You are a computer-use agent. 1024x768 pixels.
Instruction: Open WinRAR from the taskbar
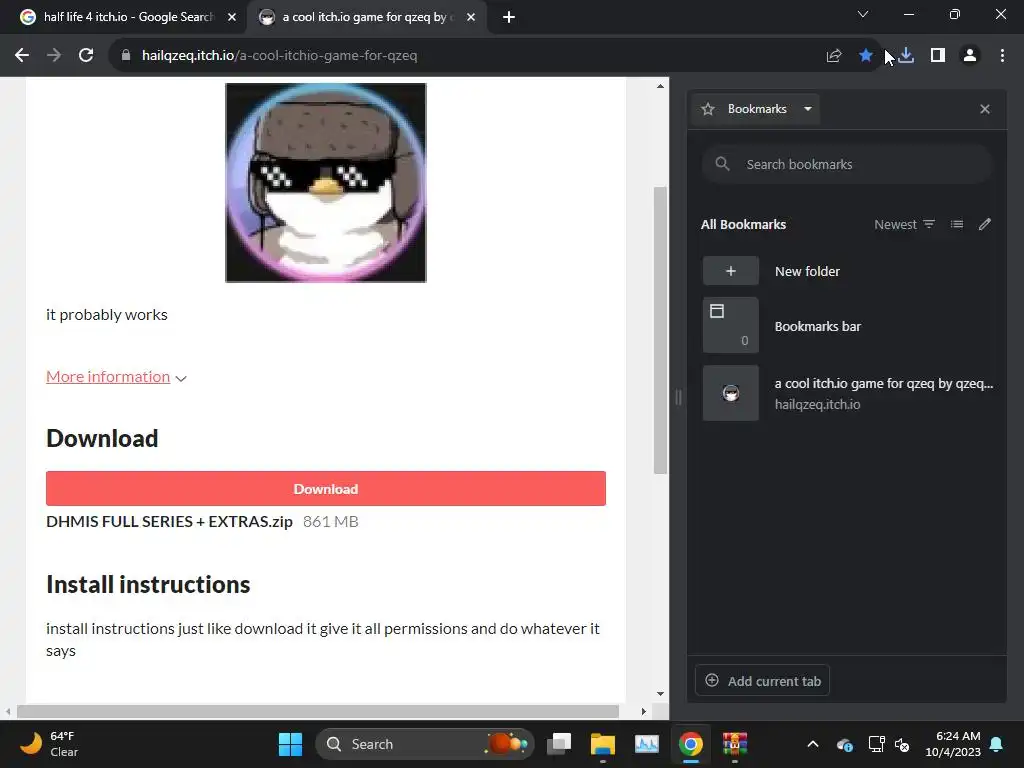(735, 744)
